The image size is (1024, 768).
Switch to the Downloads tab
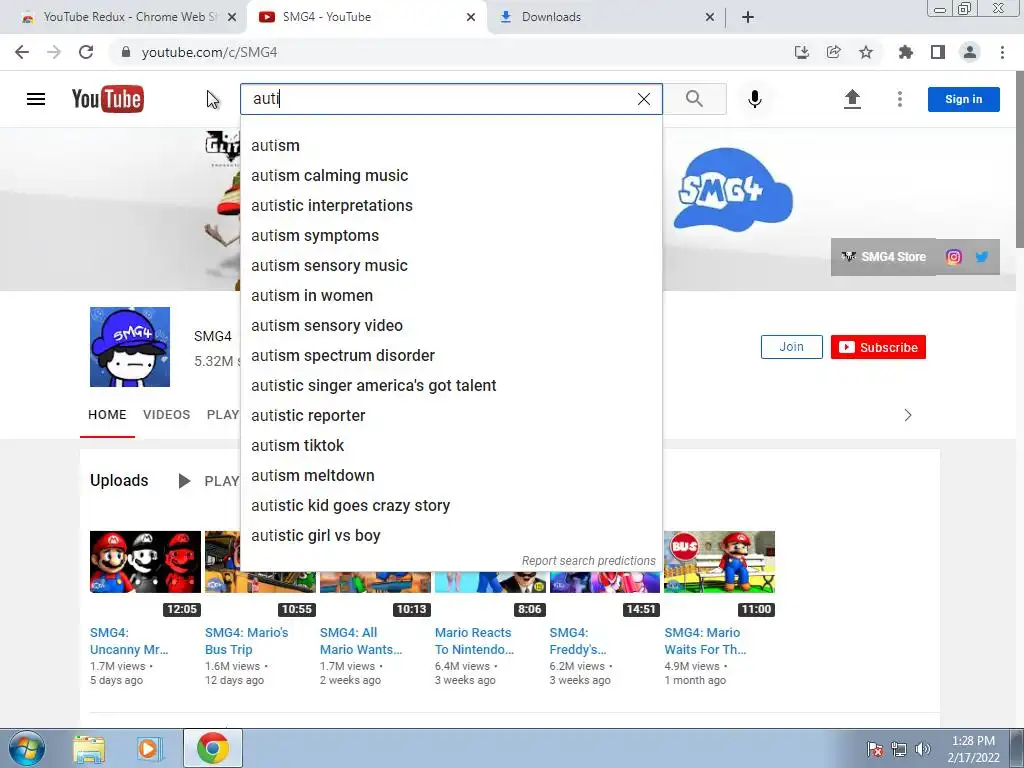coord(604,17)
